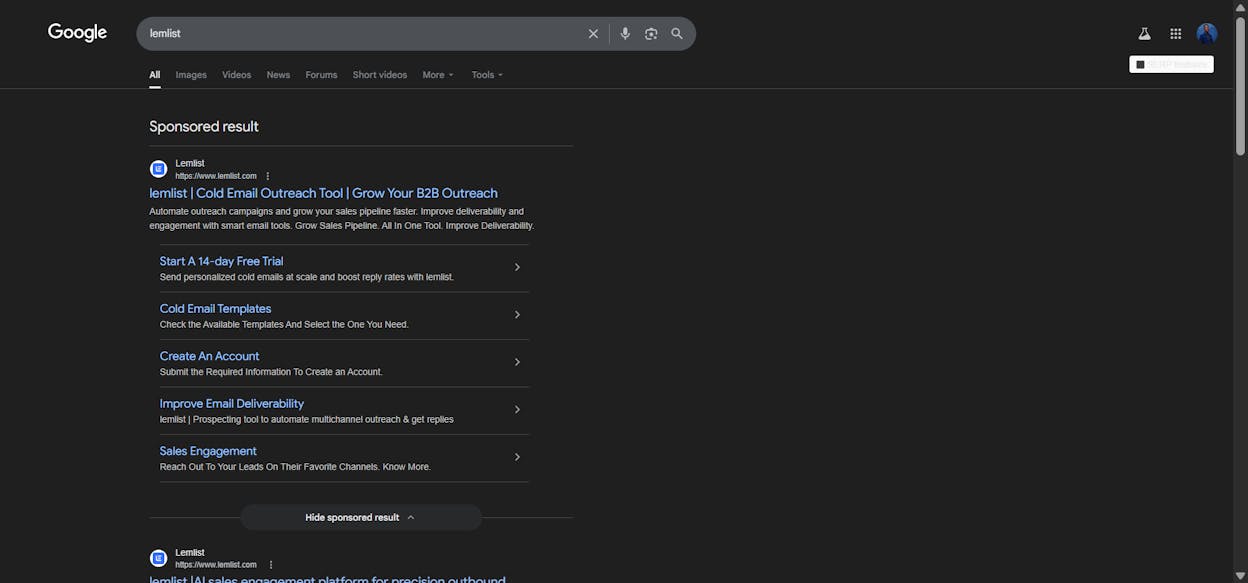Start voice search with the microphone icon
The width and height of the screenshot is (1248, 583).
pyautogui.click(x=625, y=34)
